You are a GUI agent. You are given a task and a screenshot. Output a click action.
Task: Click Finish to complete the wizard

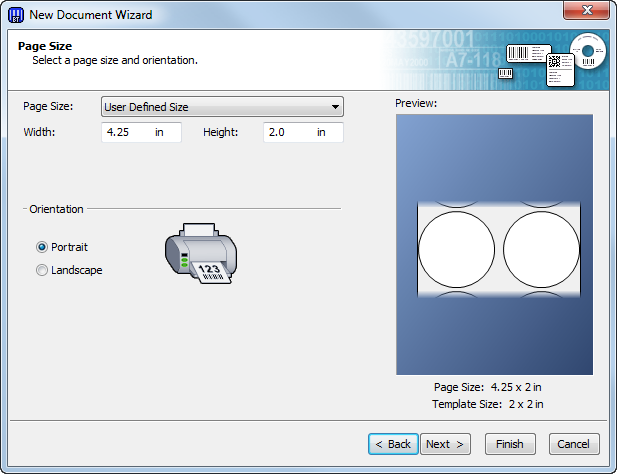[510, 444]
